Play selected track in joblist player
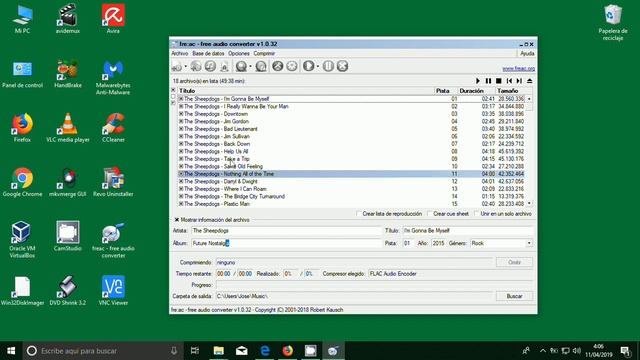640x360 pixels. (x=478, y=81)
